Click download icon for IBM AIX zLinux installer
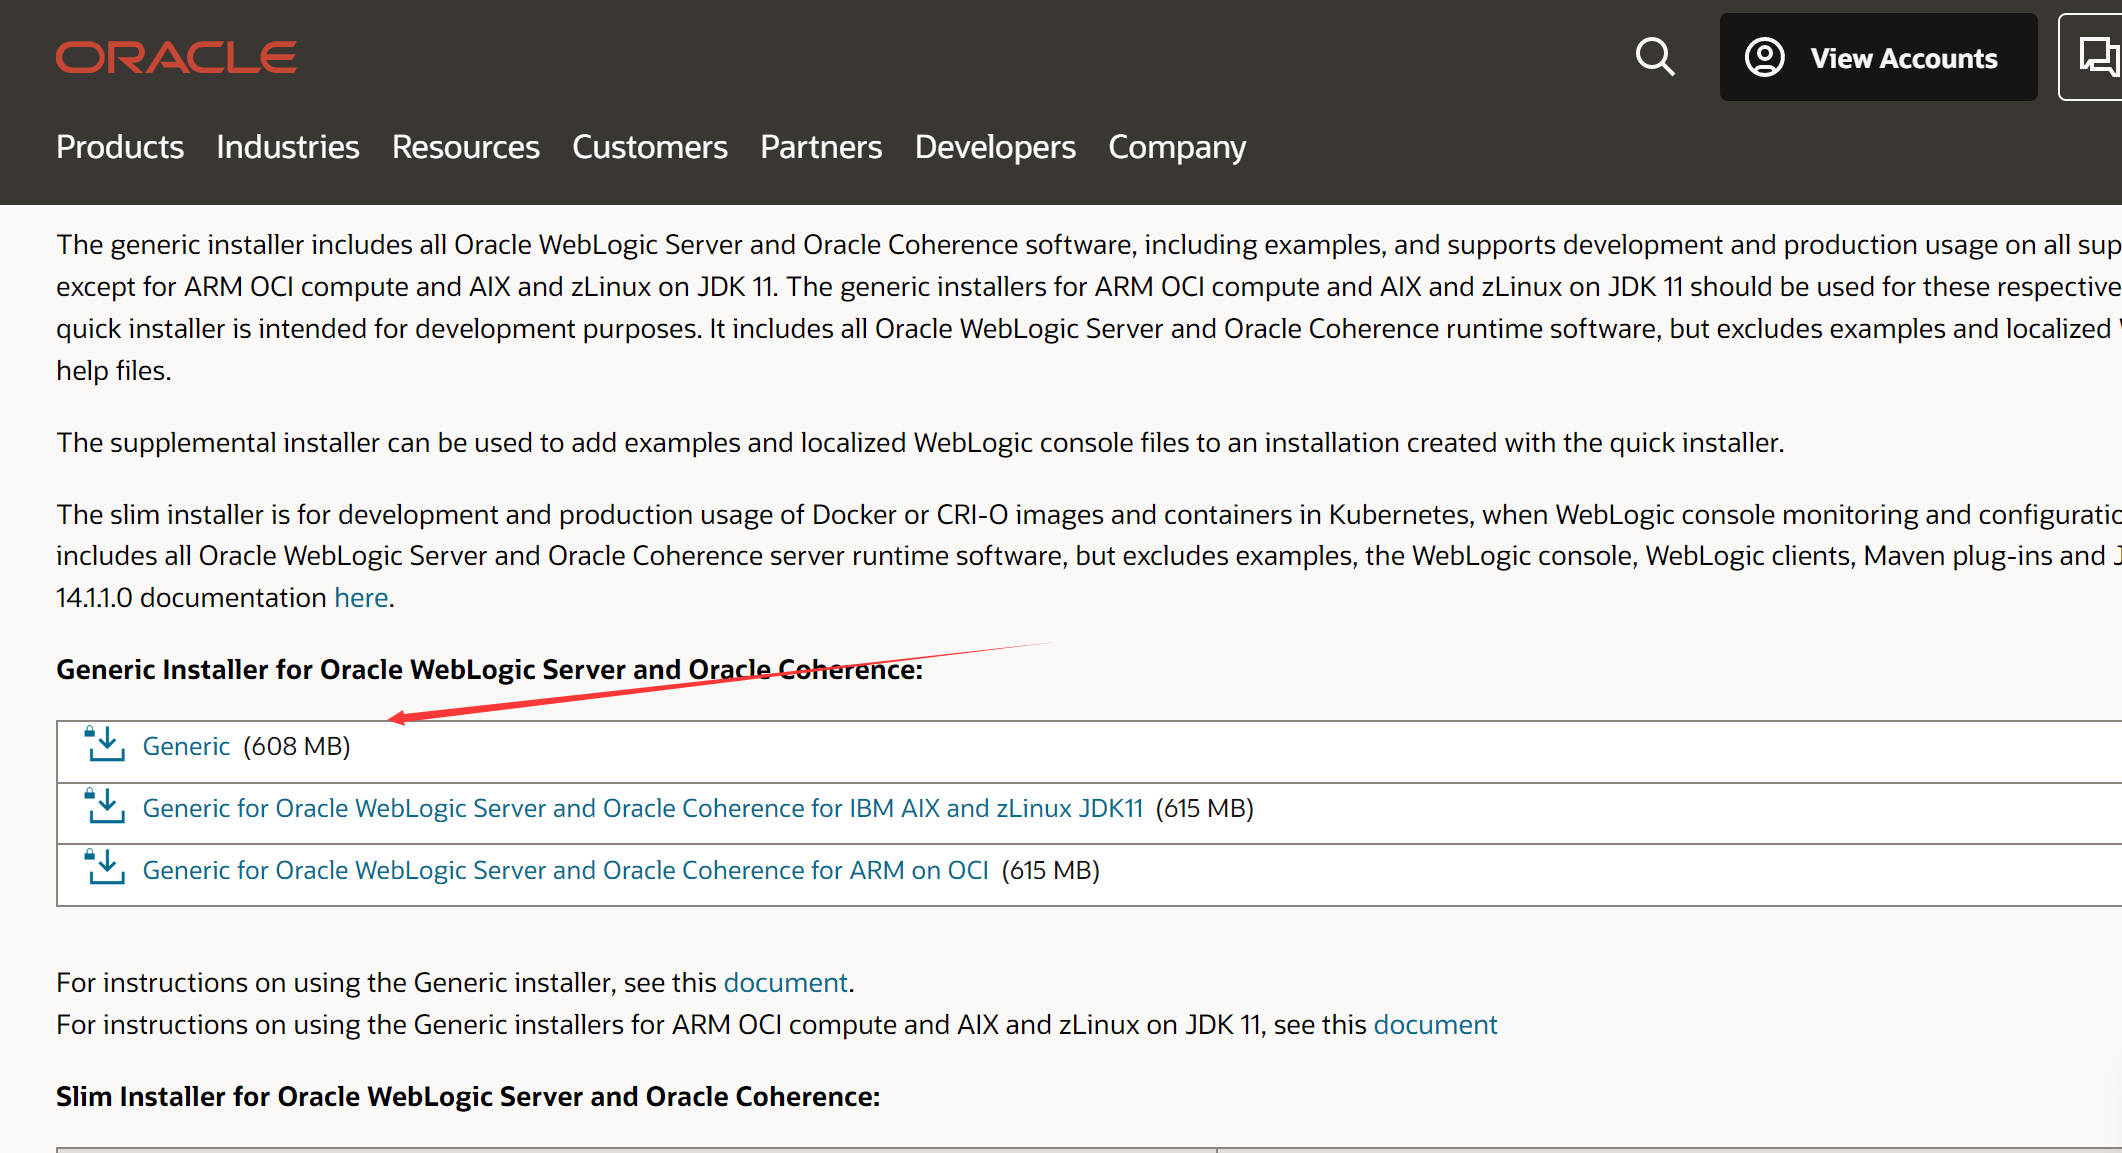 pos(105,807)
